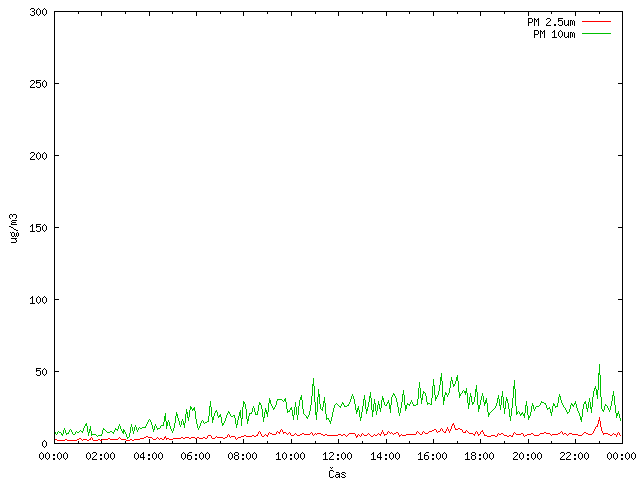
Task: Click the Čas x-axis title
Action: pos(337,473)
